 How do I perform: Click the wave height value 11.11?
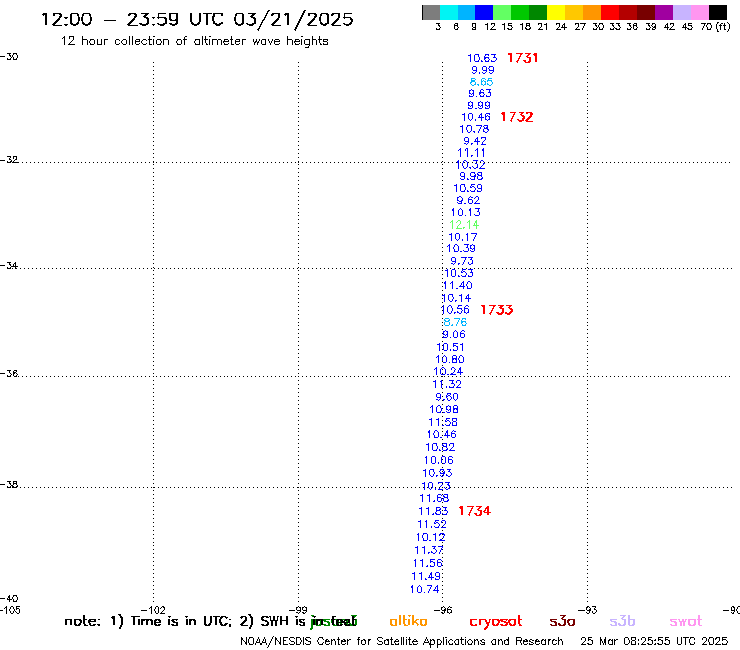pyautogui.click(x=471, y=153)
